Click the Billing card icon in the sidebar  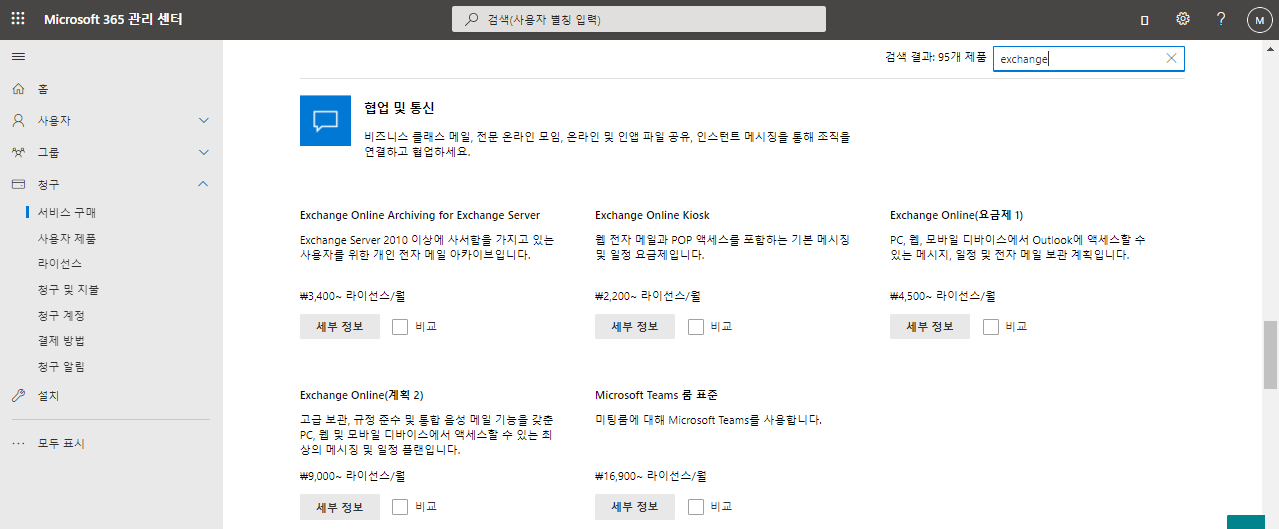(x=18, y=184)
